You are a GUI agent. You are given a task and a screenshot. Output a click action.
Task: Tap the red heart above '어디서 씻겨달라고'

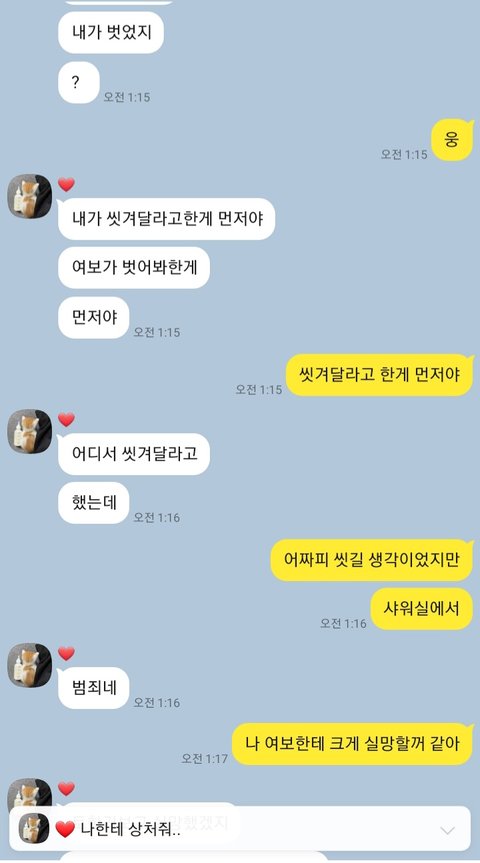tap(66, 419)
